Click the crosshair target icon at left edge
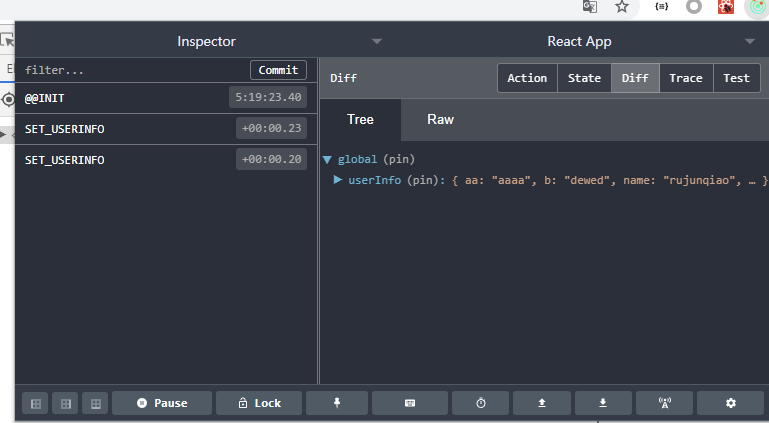This screenshot has height=423, width=769. pyautogui.click(x=8, y=100)
